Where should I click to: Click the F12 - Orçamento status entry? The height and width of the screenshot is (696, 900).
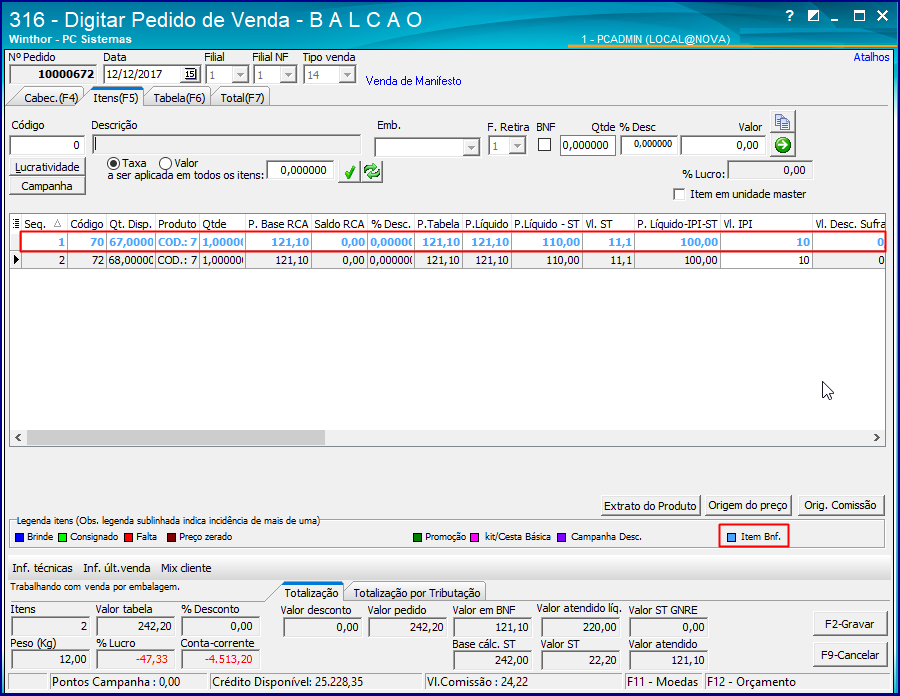751,682
